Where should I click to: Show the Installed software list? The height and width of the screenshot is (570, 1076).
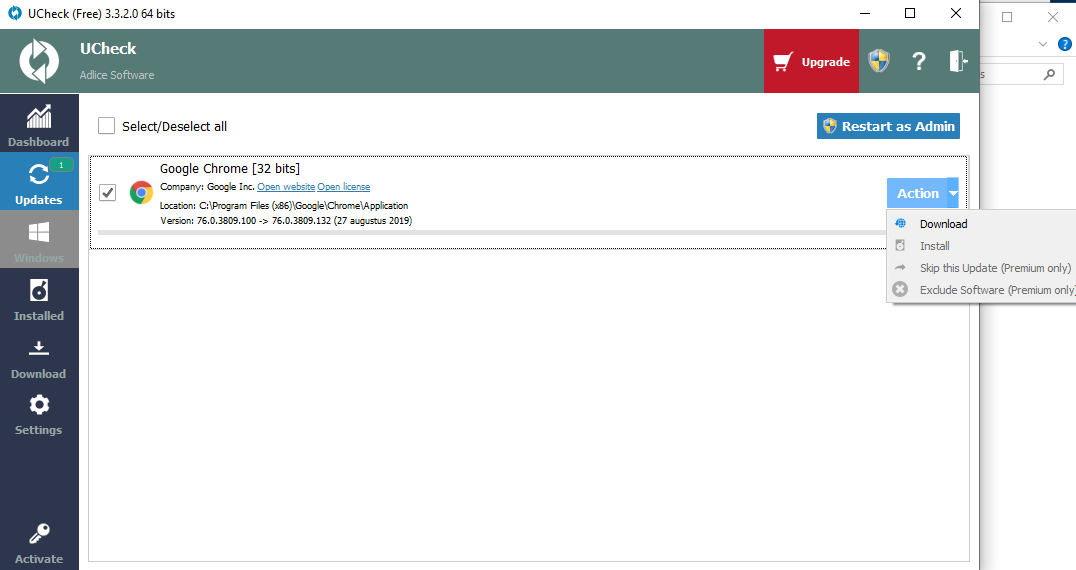(39, 298)
